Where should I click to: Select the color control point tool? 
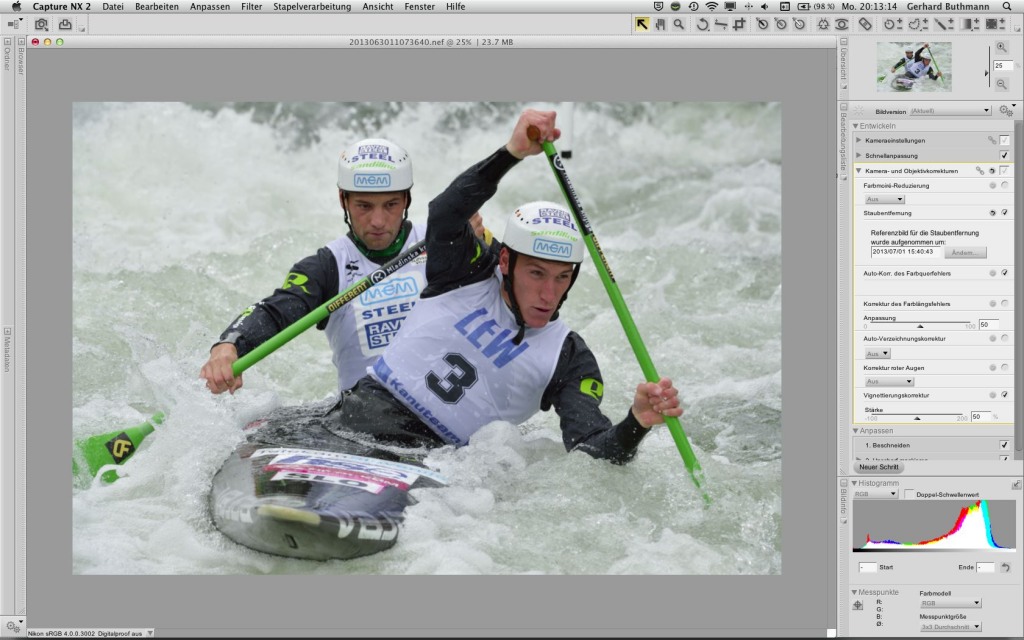[x=824, y=24]
